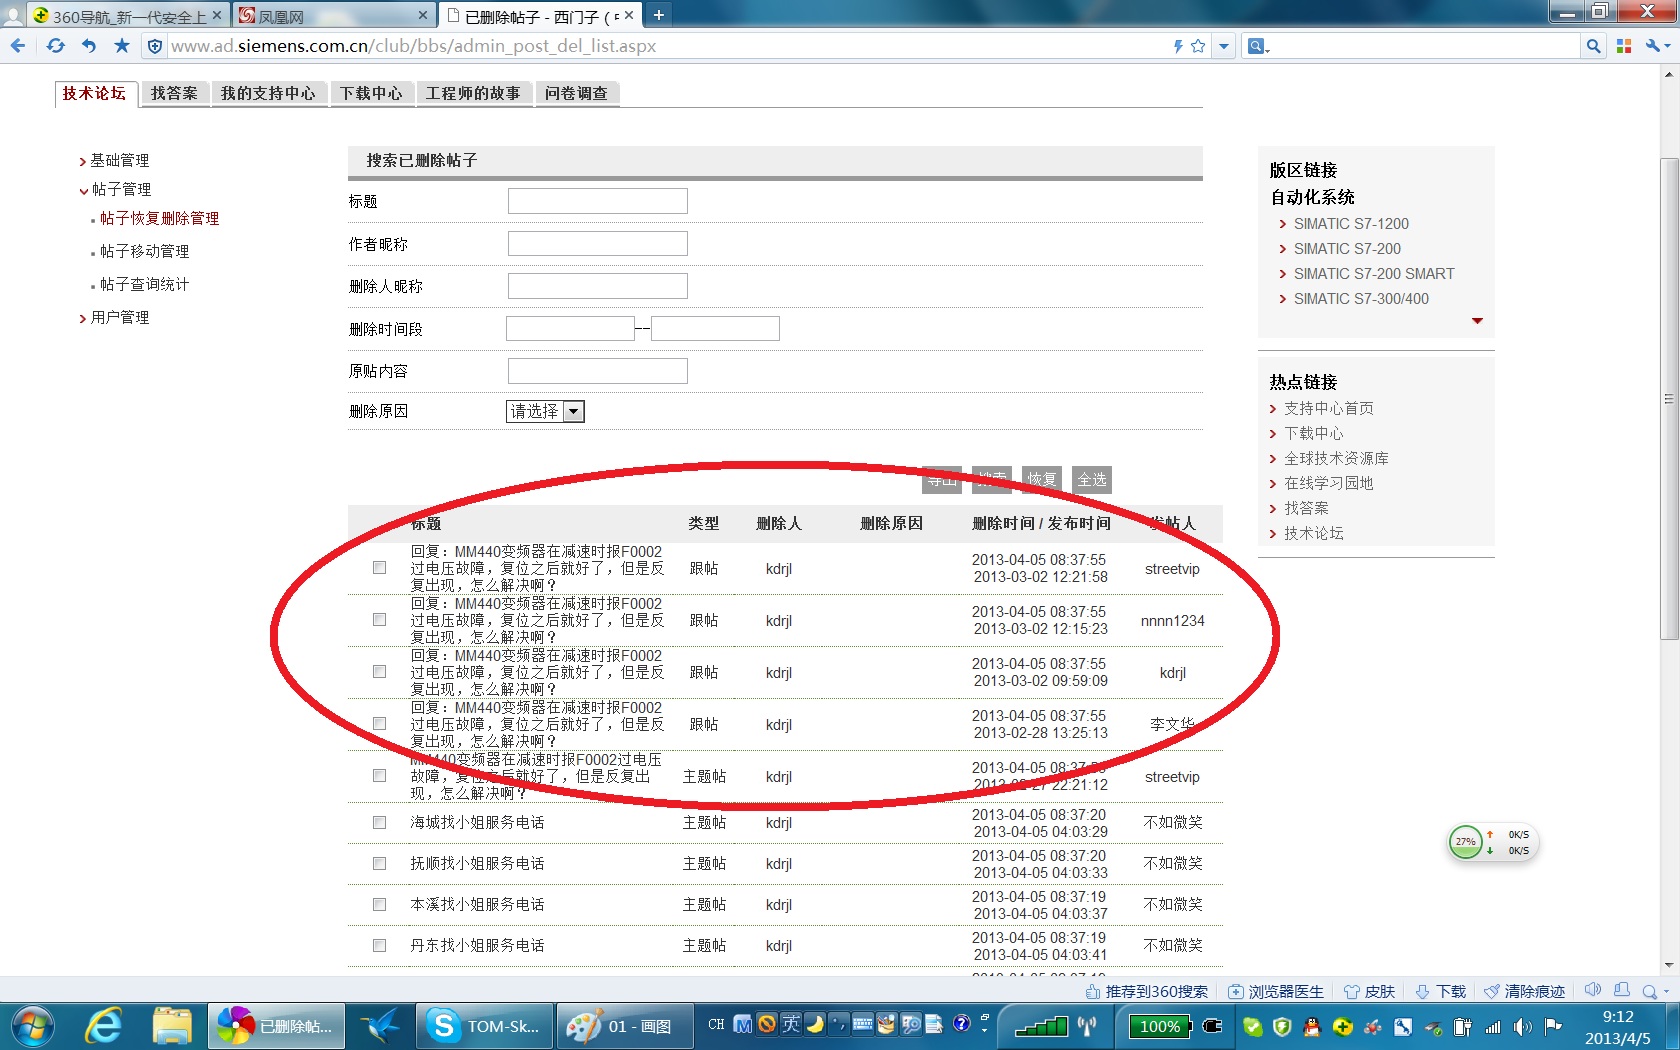Open the 删除原因 请选择 dropdown
The image size is (1680, 1050).
(x=545, y=411)
